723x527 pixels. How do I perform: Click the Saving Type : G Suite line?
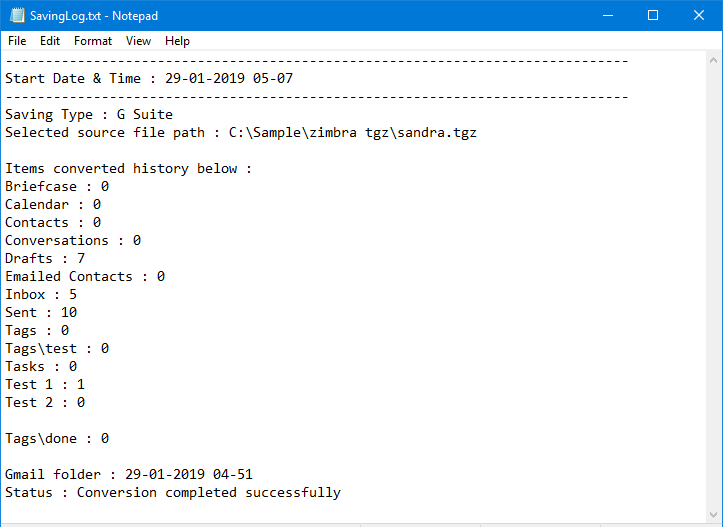89,114
